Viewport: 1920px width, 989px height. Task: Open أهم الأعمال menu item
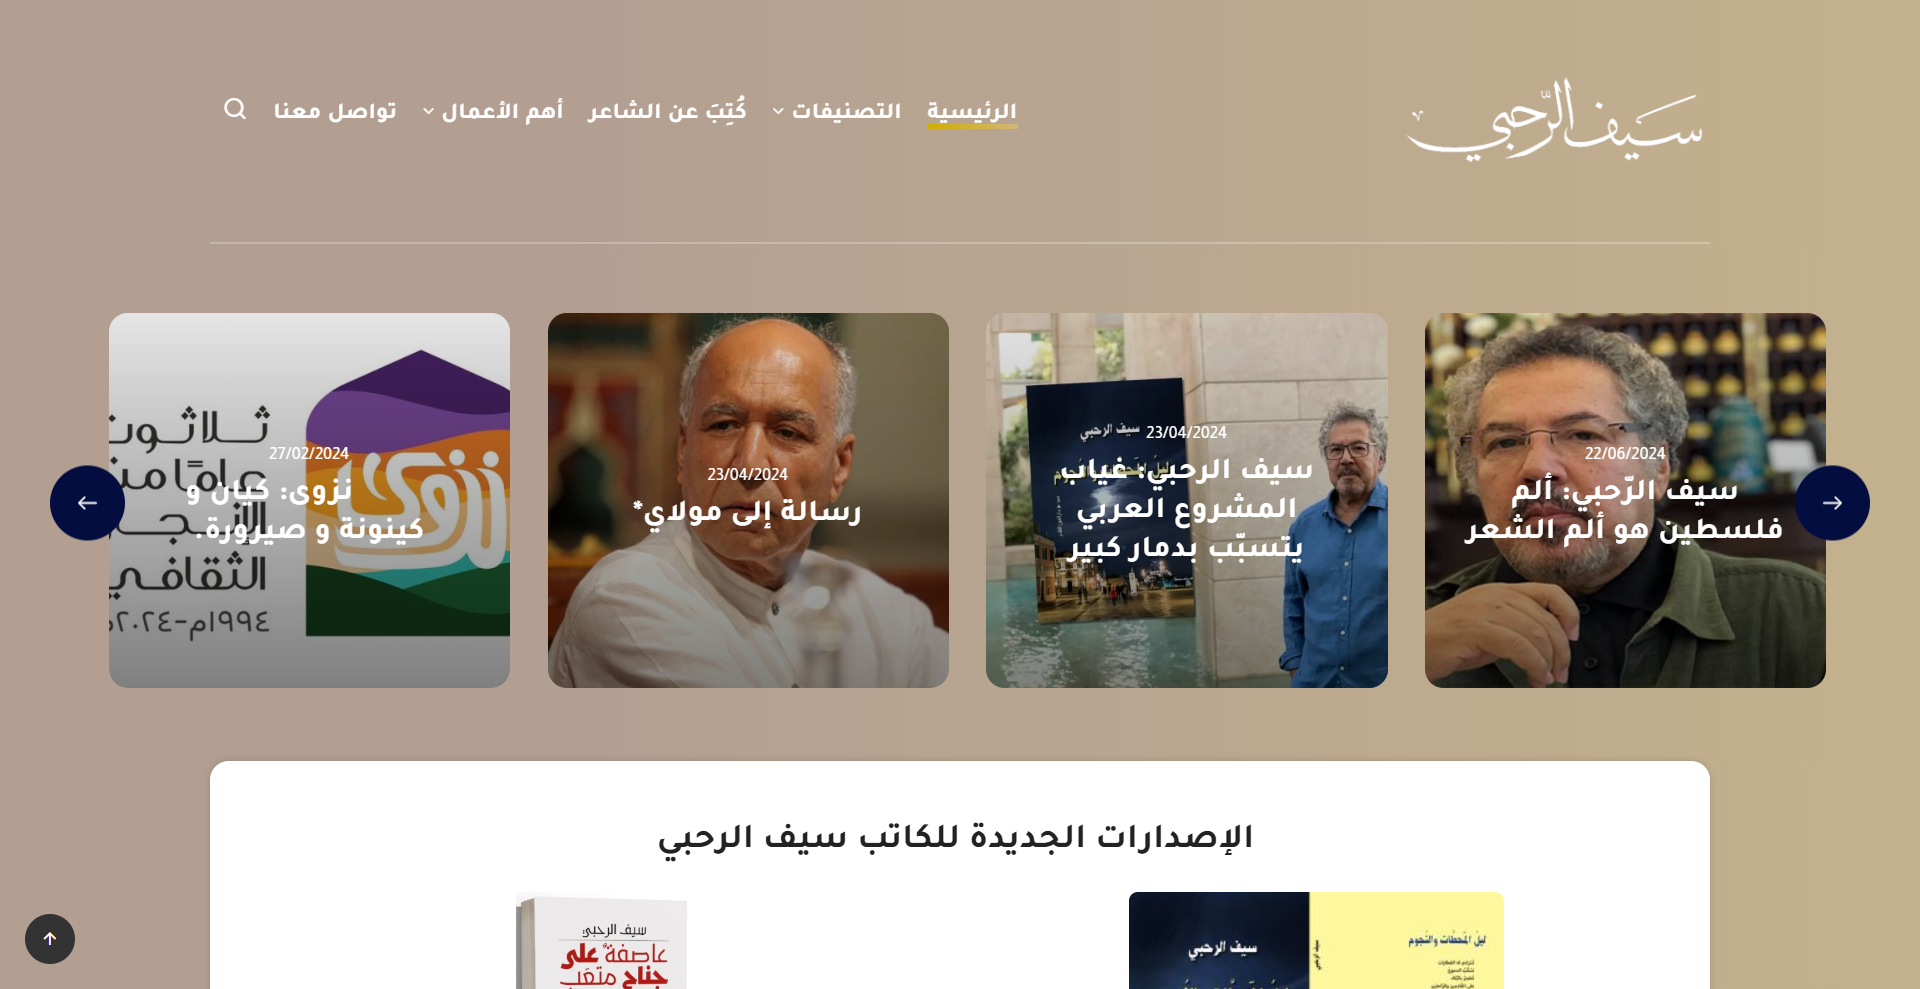tap(502, 111)
